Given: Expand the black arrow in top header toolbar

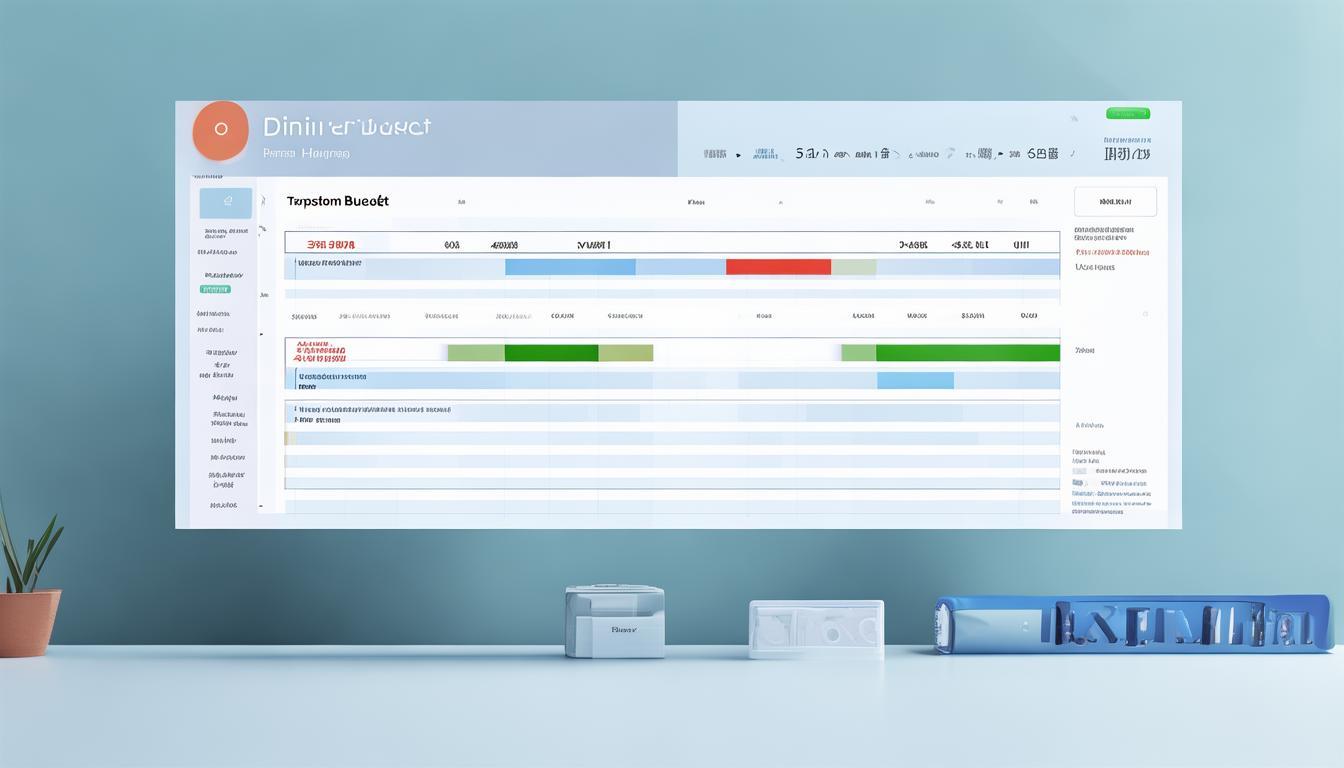Looking at the screenshot, I should click(x=739, y=155).
